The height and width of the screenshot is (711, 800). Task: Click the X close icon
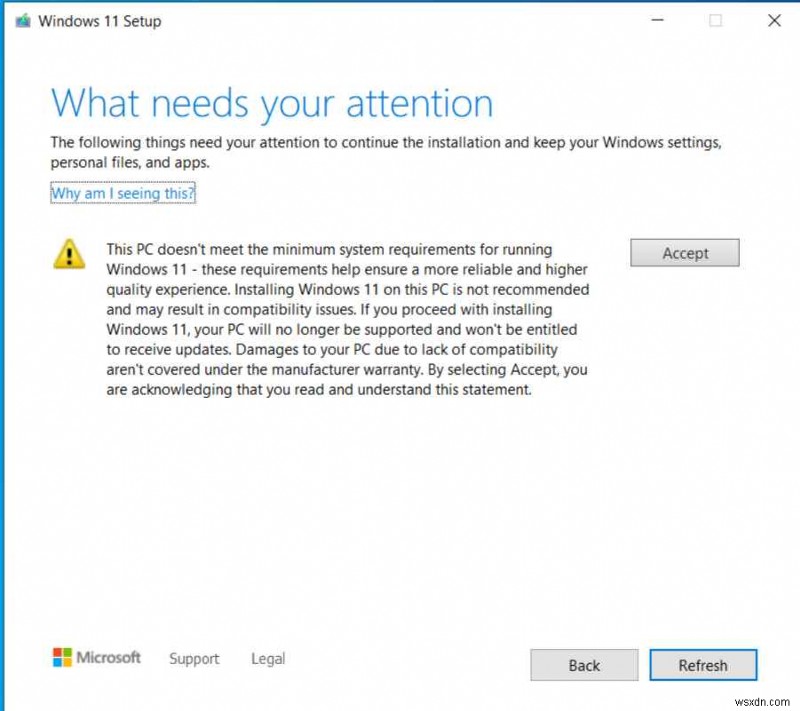click(775, 20)
